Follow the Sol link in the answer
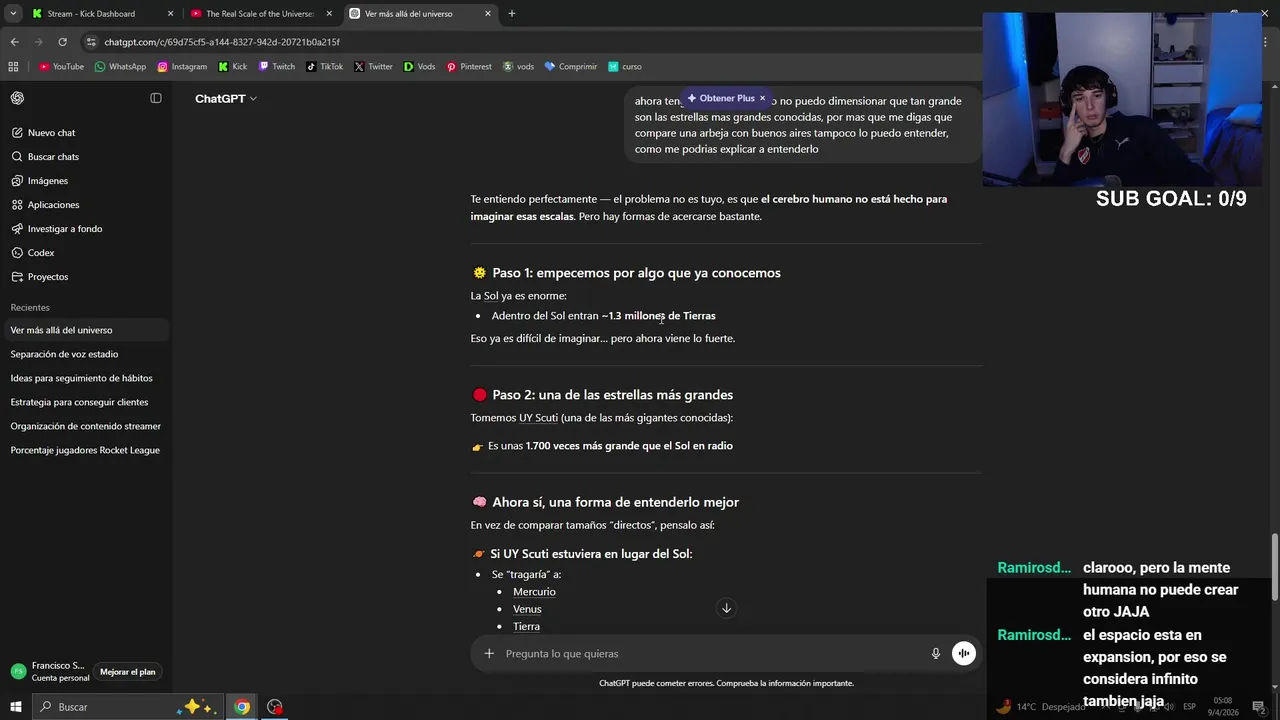1280x720 pixels. [x=491, y=296]
